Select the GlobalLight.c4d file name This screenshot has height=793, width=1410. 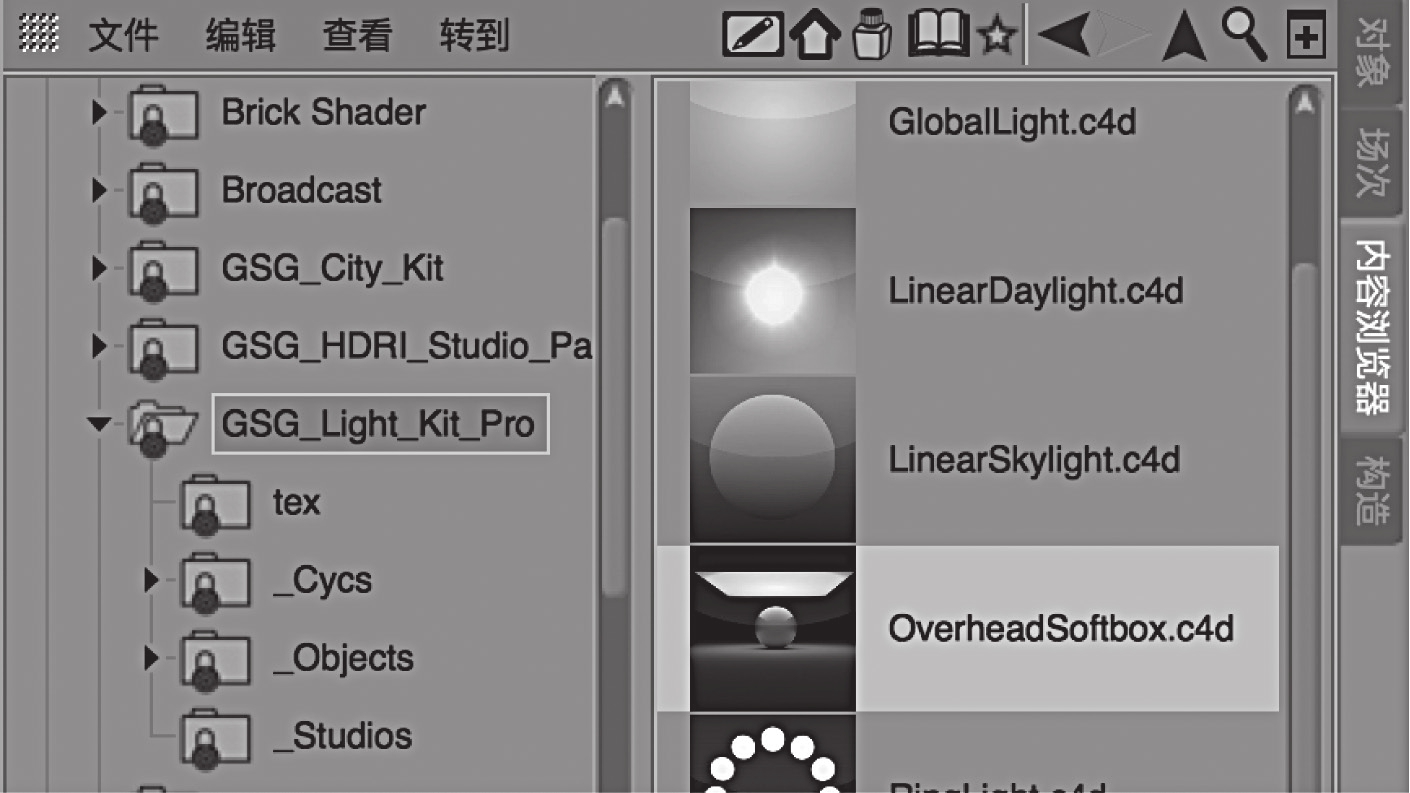pos(1012,123)
